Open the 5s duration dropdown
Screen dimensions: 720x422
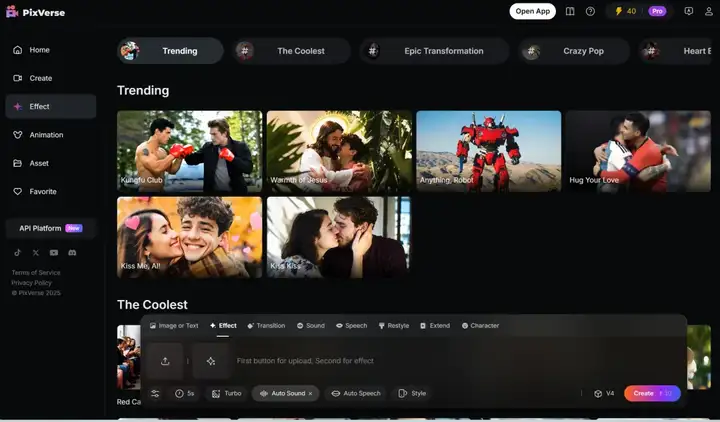point(184,394)
